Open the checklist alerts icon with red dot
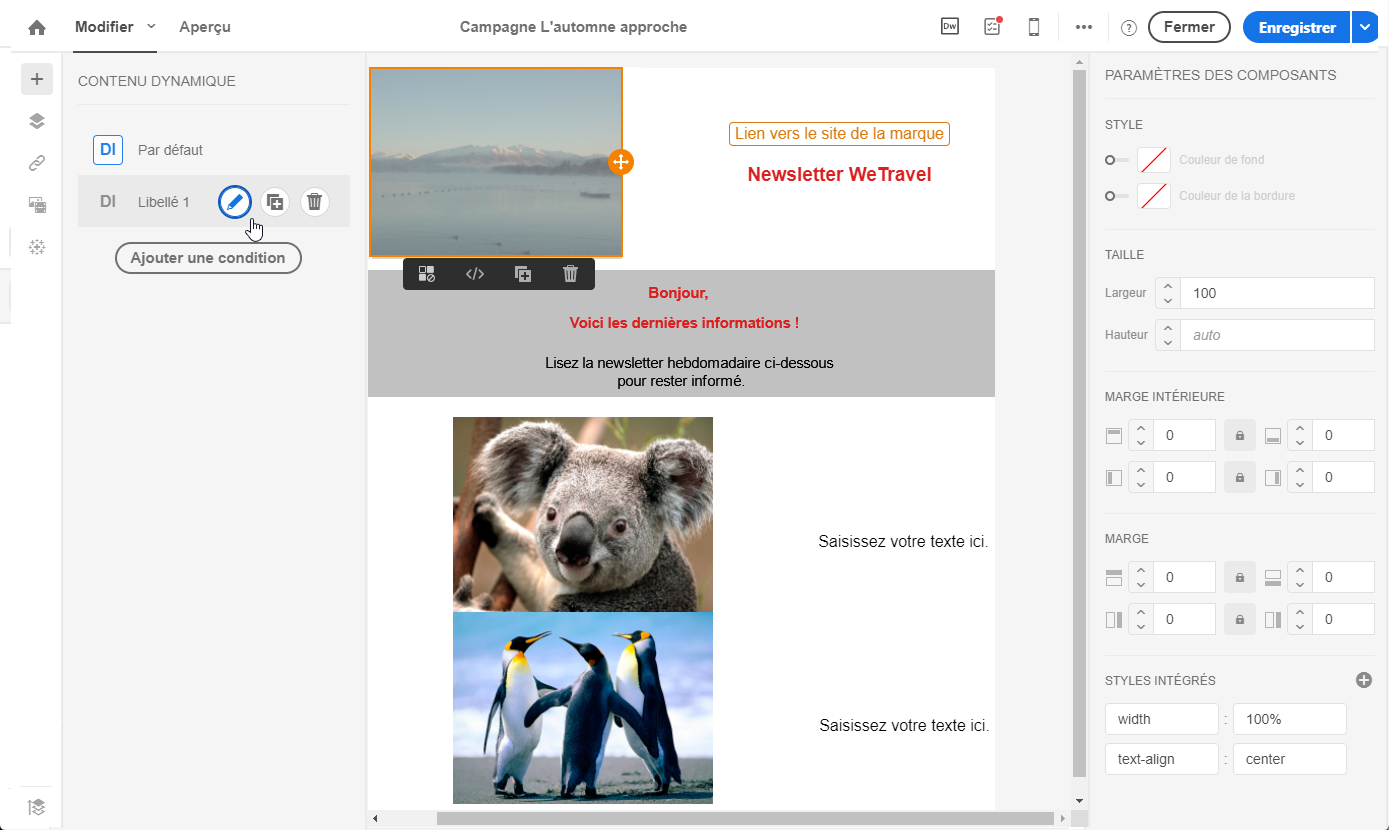The height and width of the screenshot is (830, 1389). (x=992, y=27)
